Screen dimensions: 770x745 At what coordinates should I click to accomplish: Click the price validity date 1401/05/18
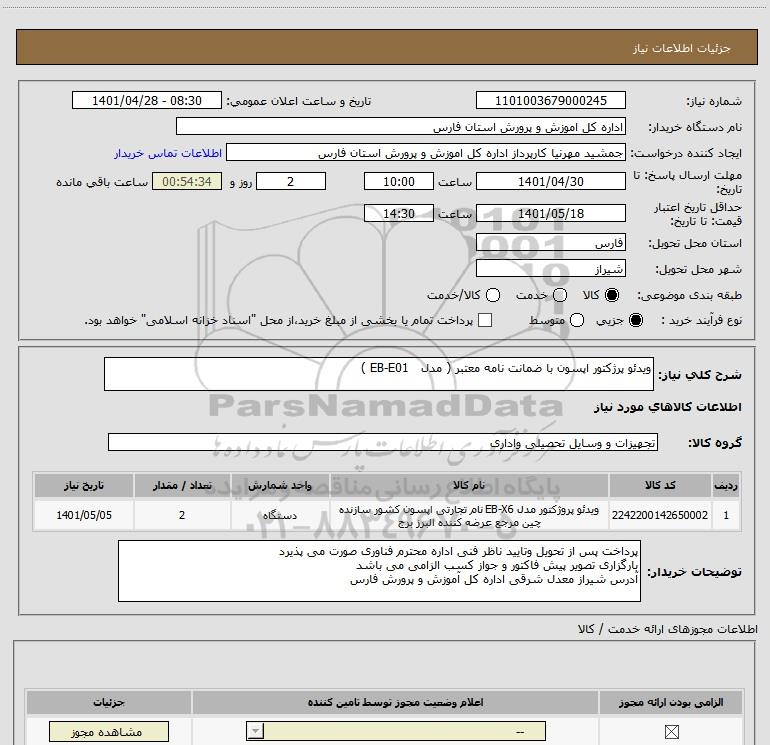click(550, 214)
